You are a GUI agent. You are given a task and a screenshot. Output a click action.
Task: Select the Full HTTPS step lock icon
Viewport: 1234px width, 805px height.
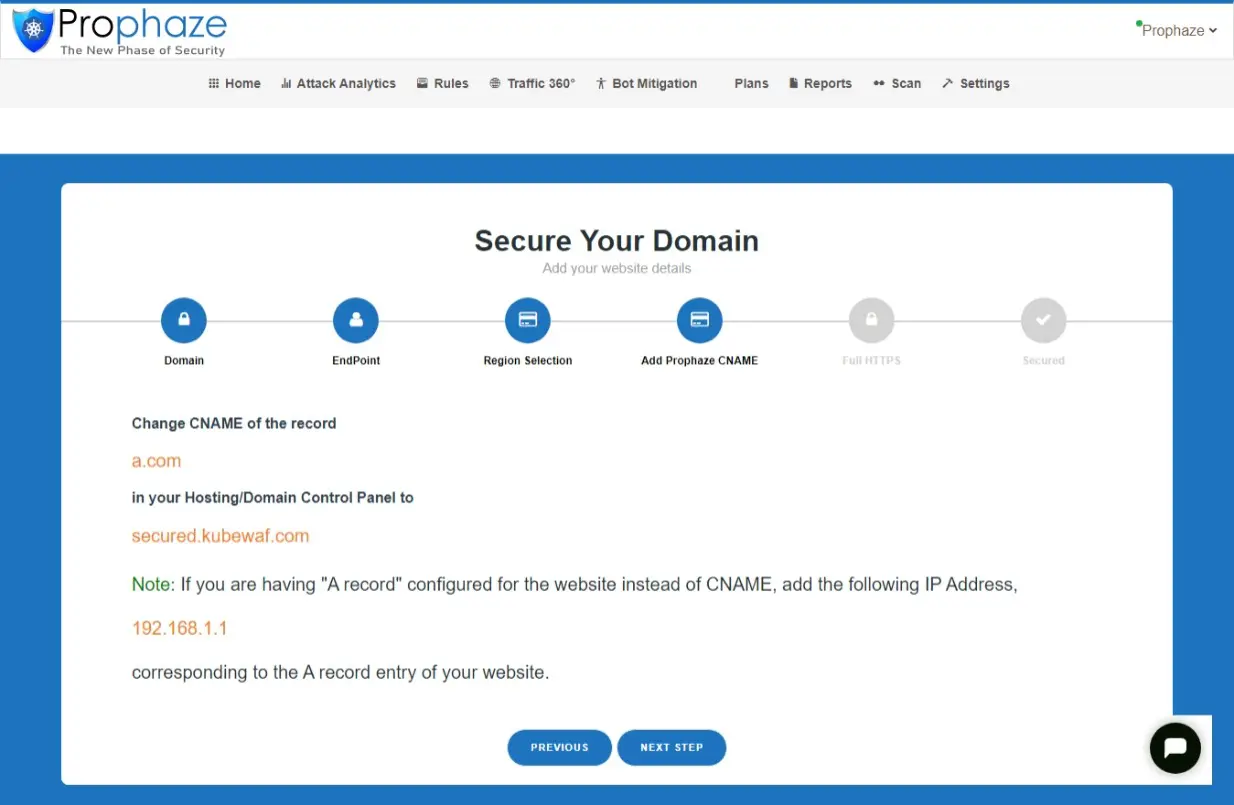click(871, 320)
